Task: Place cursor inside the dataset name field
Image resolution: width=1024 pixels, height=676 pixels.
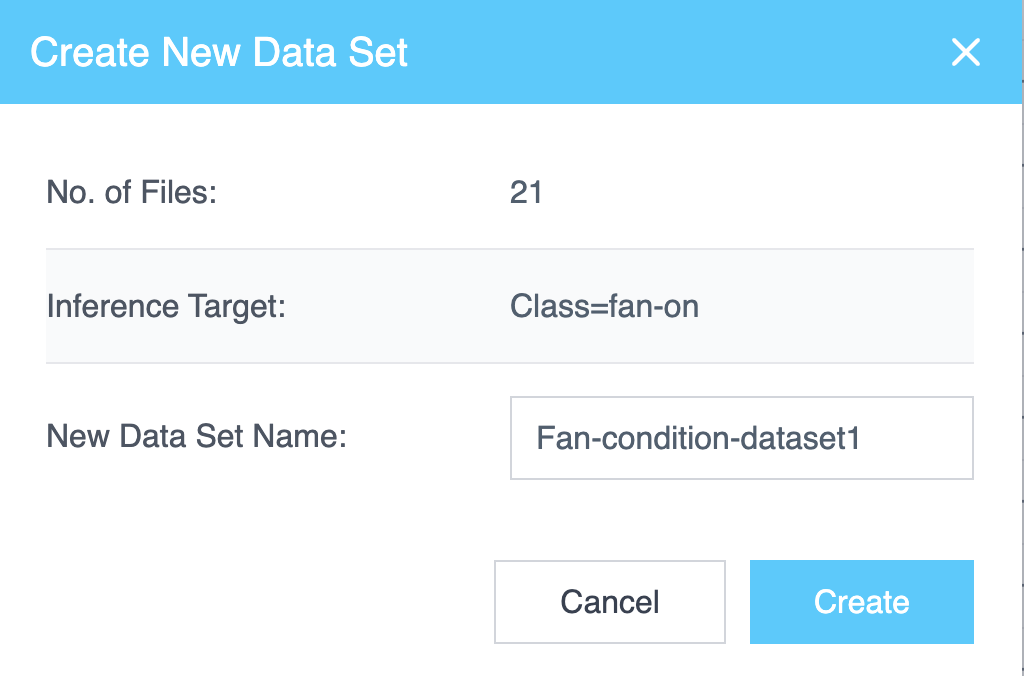Action: pos(741,437)
